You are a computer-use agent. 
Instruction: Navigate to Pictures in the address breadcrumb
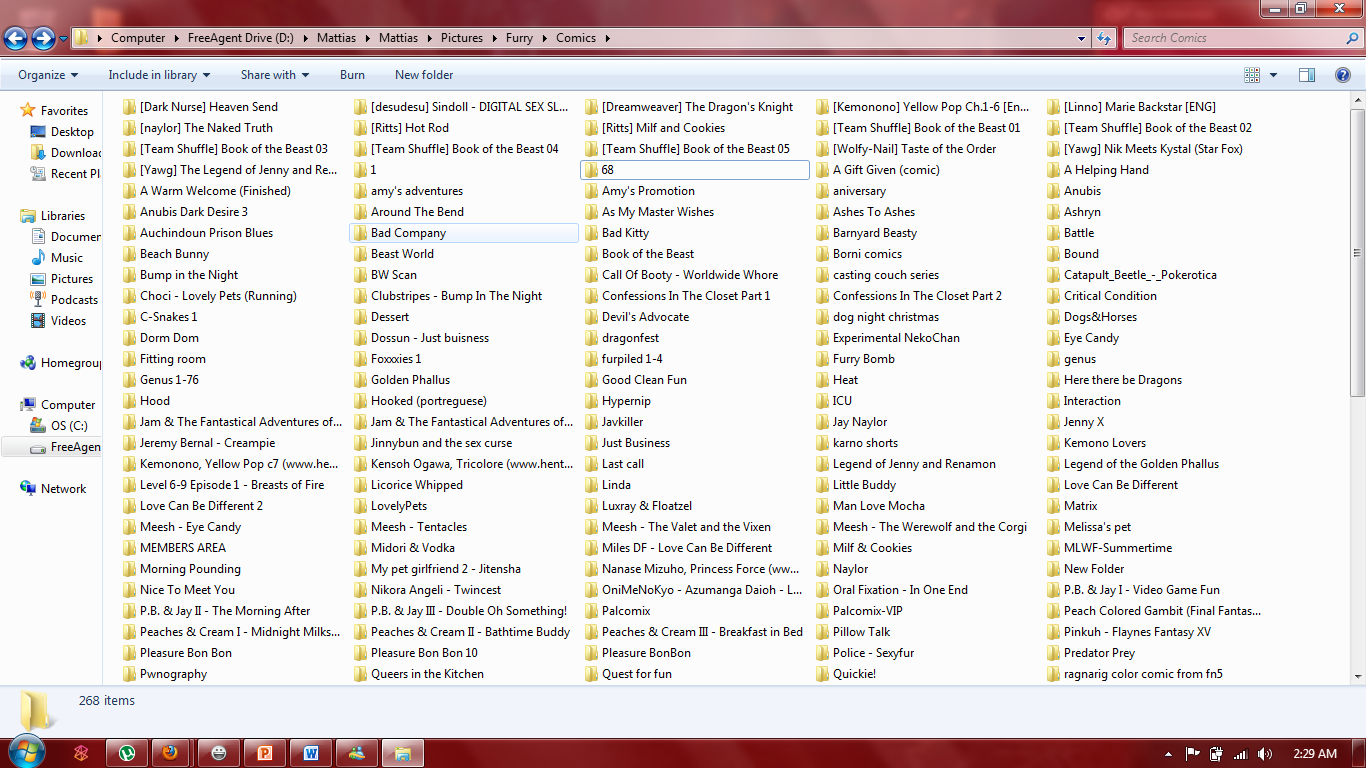click(462, 38)
